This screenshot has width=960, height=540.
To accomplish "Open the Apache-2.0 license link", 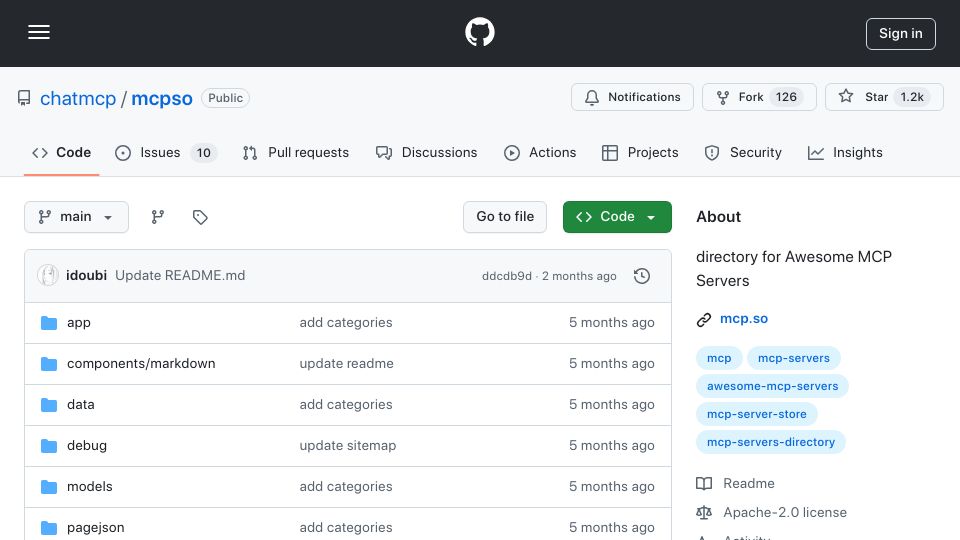I will (x=785, y=512).
